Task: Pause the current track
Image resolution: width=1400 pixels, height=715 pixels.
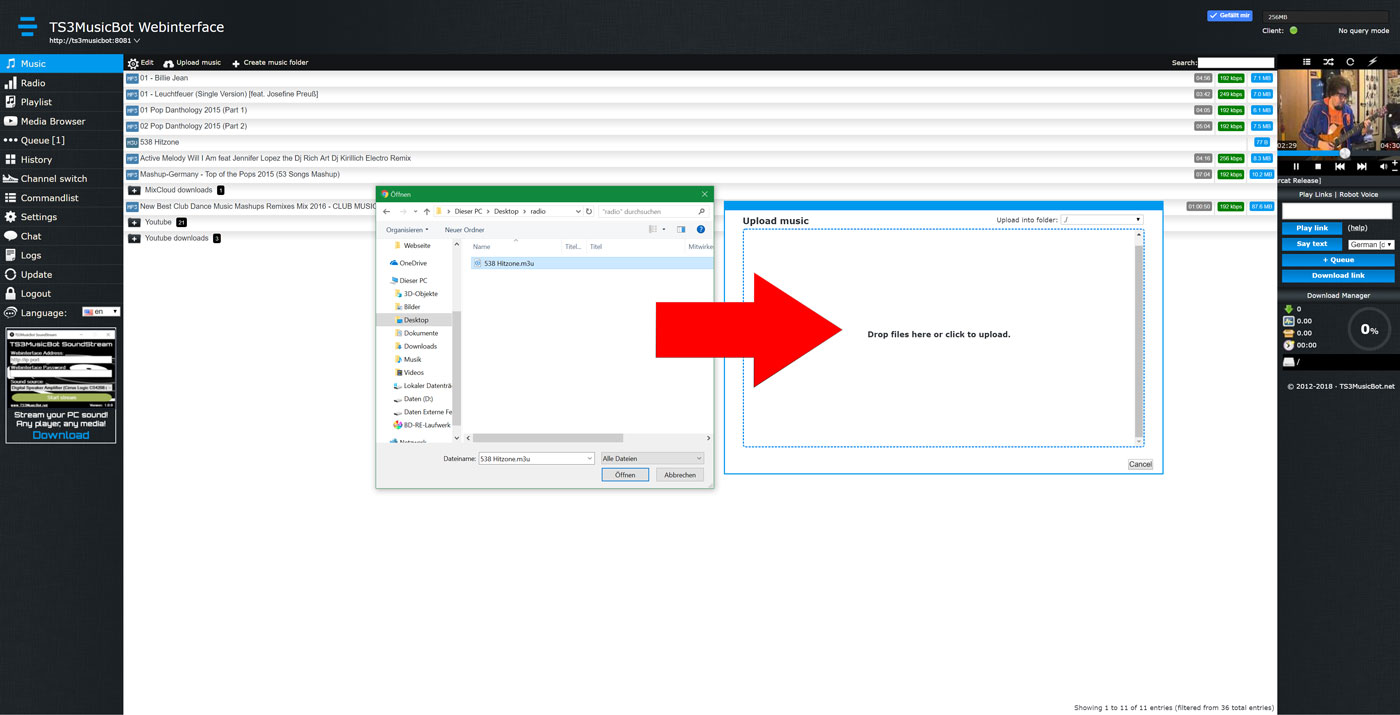Action: tap(1296, 167)
